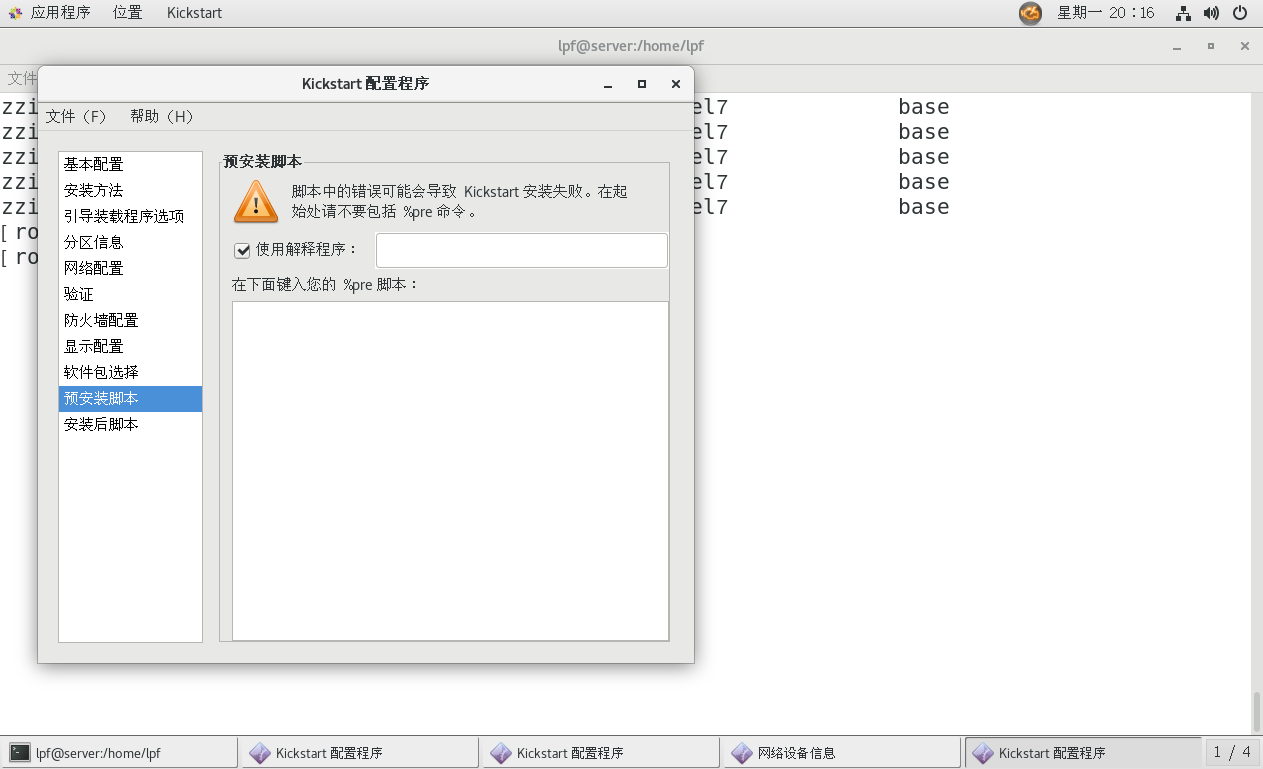This screenshot has height=769, width=1263.
Task: Minimize the Kickstart 配置程序 window
Action: tap(607, 84)
